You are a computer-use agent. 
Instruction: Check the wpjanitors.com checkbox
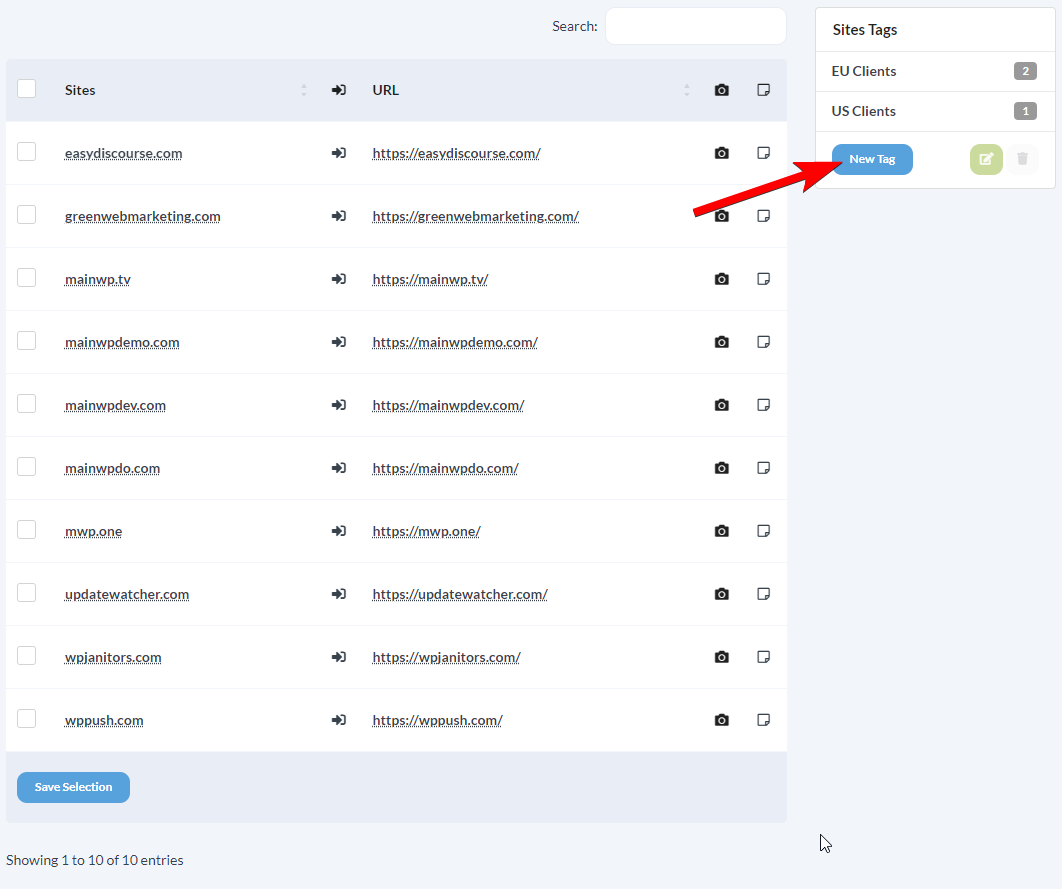(26, 655)
